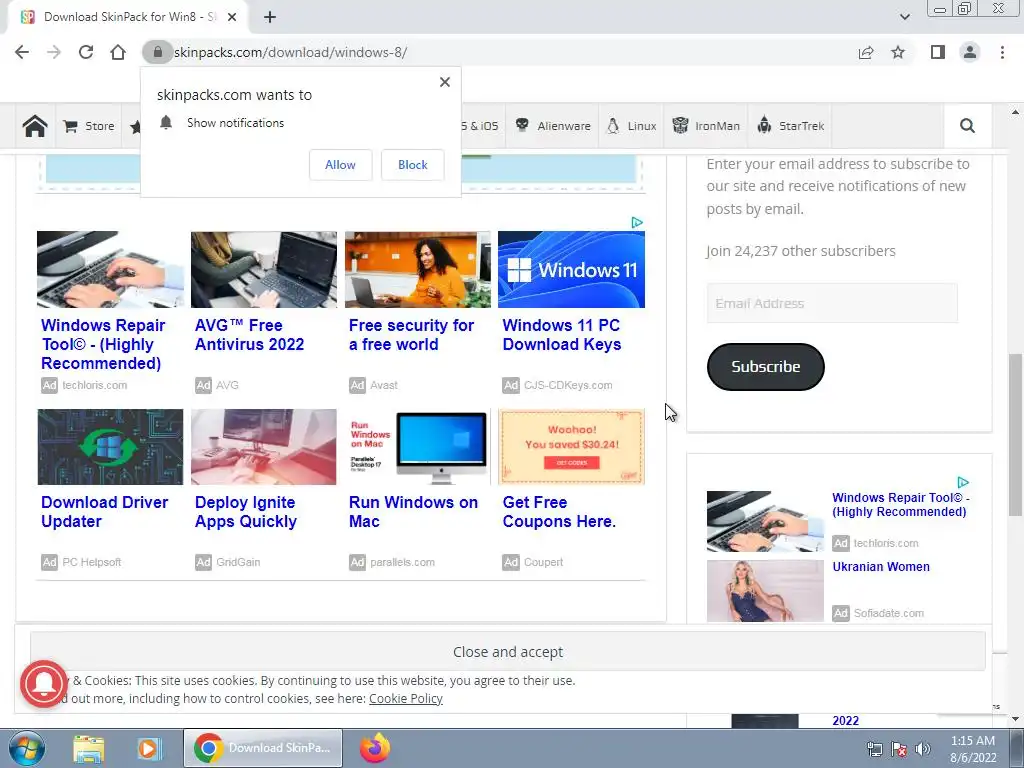The width and height of the screenshot is (1024, 768).
Task: Open the Store menu item
Action: (x=89, y=125)
